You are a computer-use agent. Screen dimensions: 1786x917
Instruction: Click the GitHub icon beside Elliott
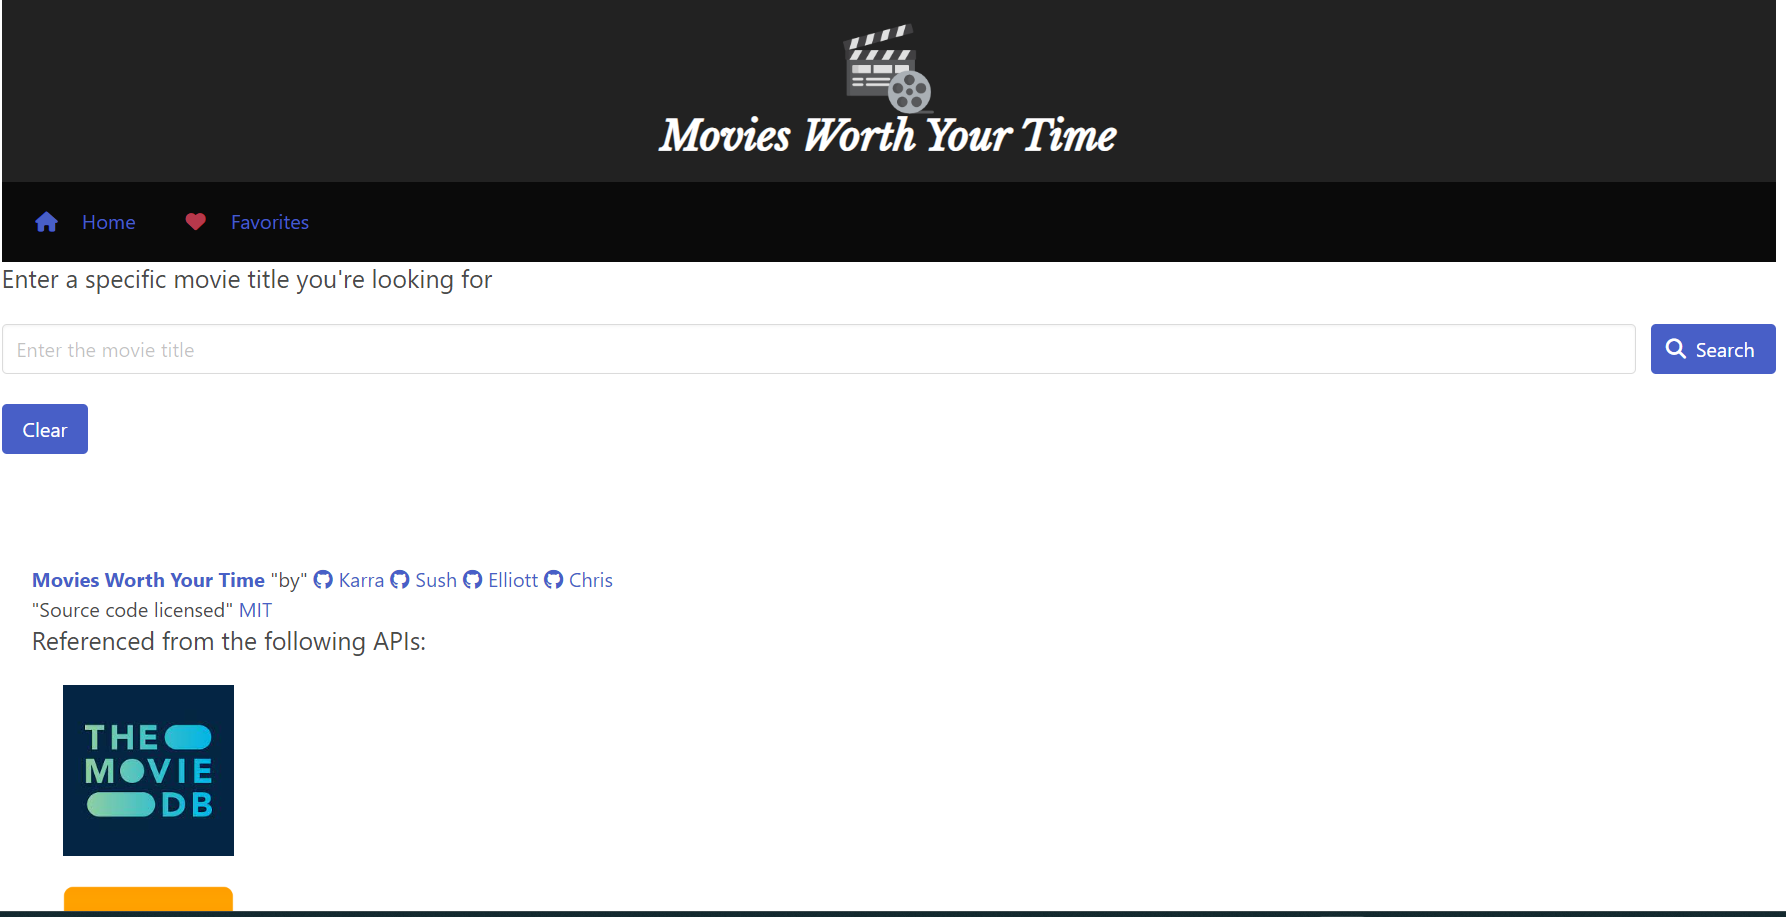tap(472, 579)
